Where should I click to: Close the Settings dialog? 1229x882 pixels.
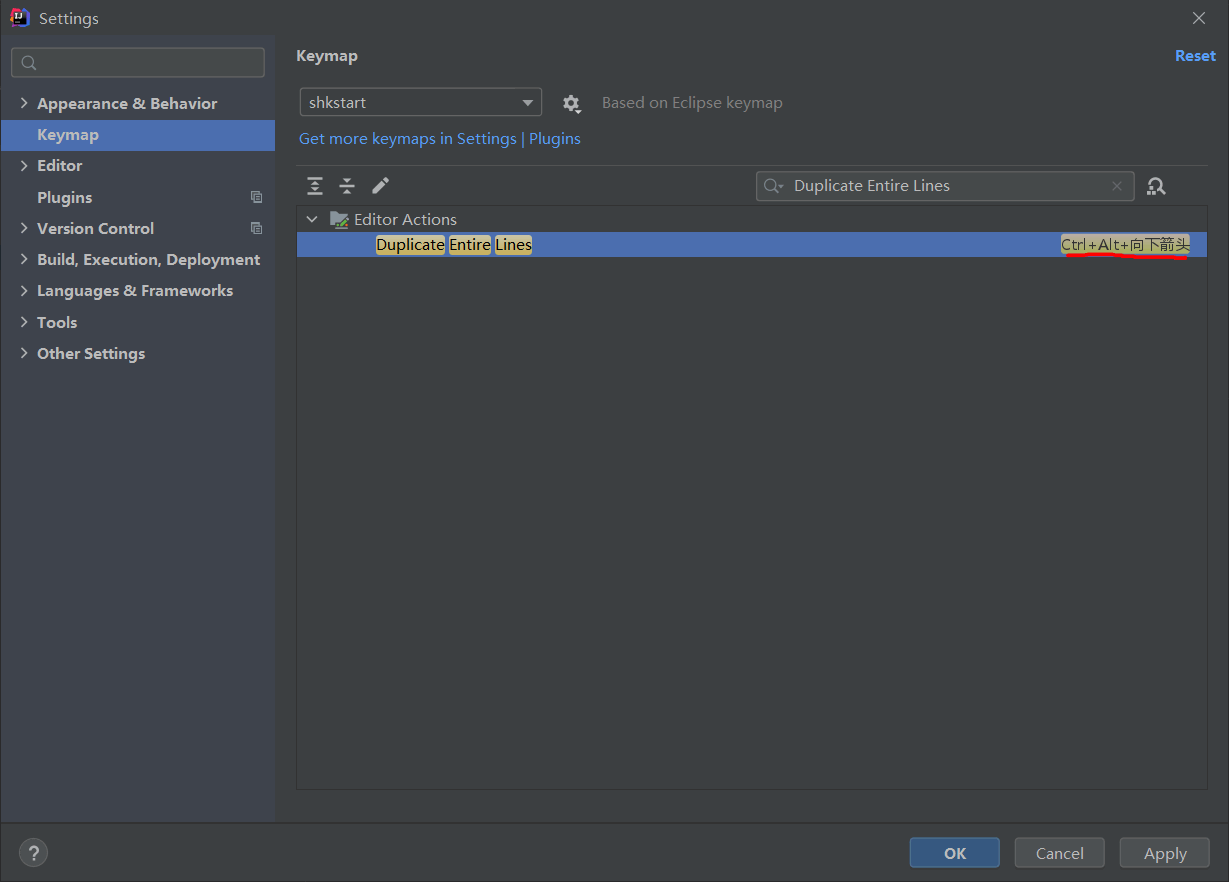click(1199, 18)
